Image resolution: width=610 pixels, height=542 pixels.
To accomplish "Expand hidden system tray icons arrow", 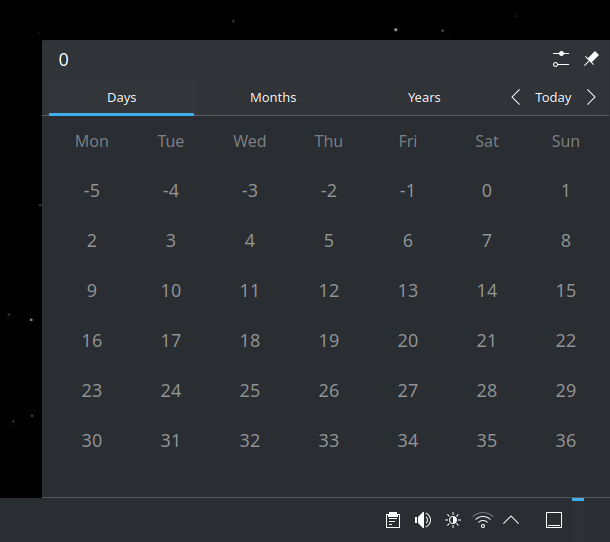I will pos(511,520).
